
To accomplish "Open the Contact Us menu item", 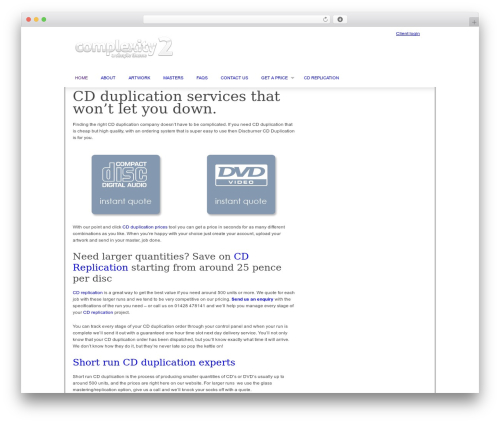I will tap(234, 78).
